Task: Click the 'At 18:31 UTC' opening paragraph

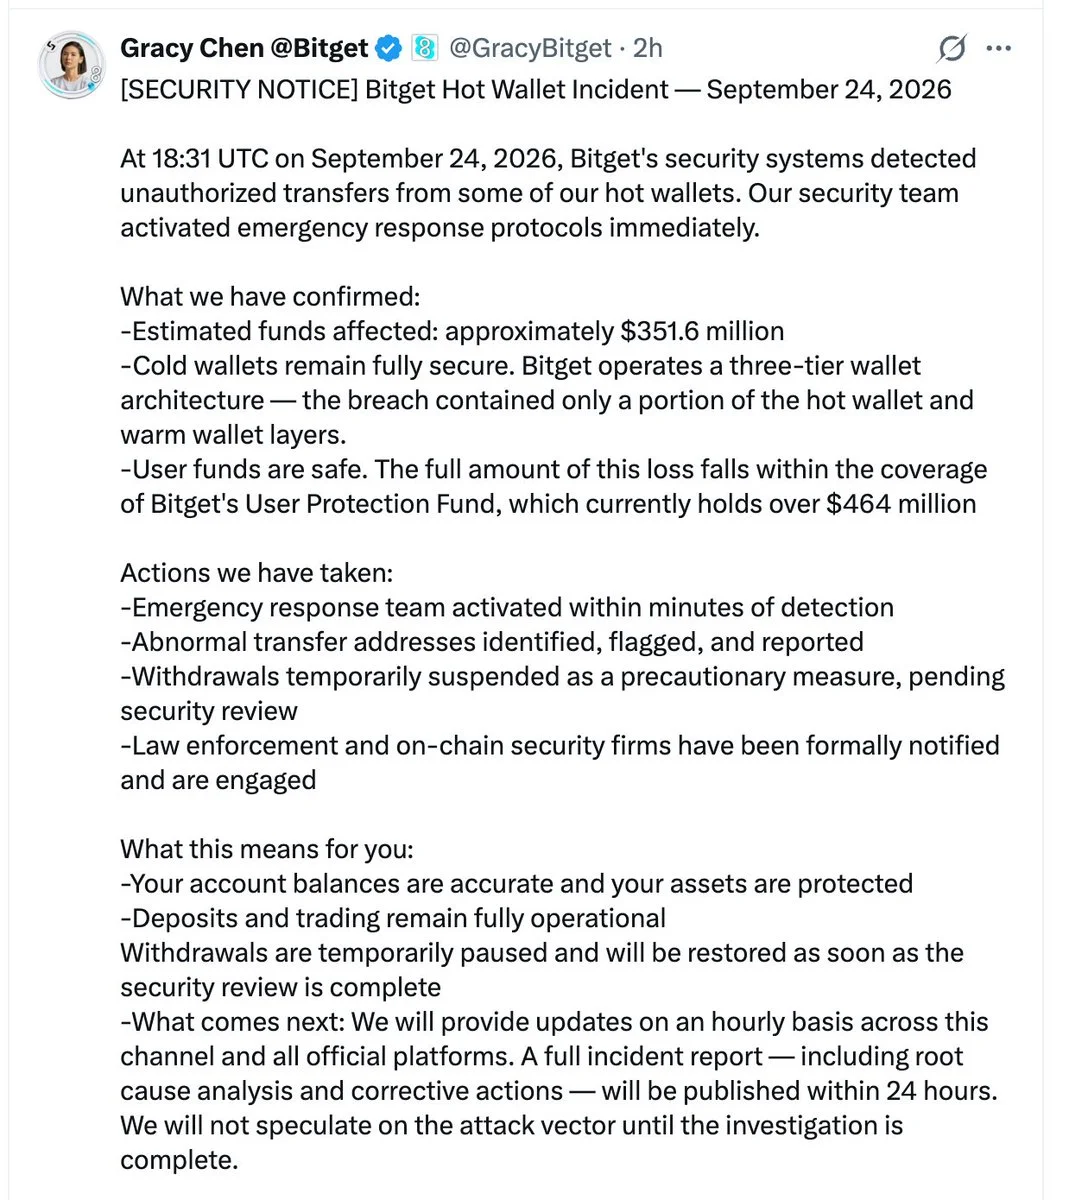Action: tap(548, 193)
